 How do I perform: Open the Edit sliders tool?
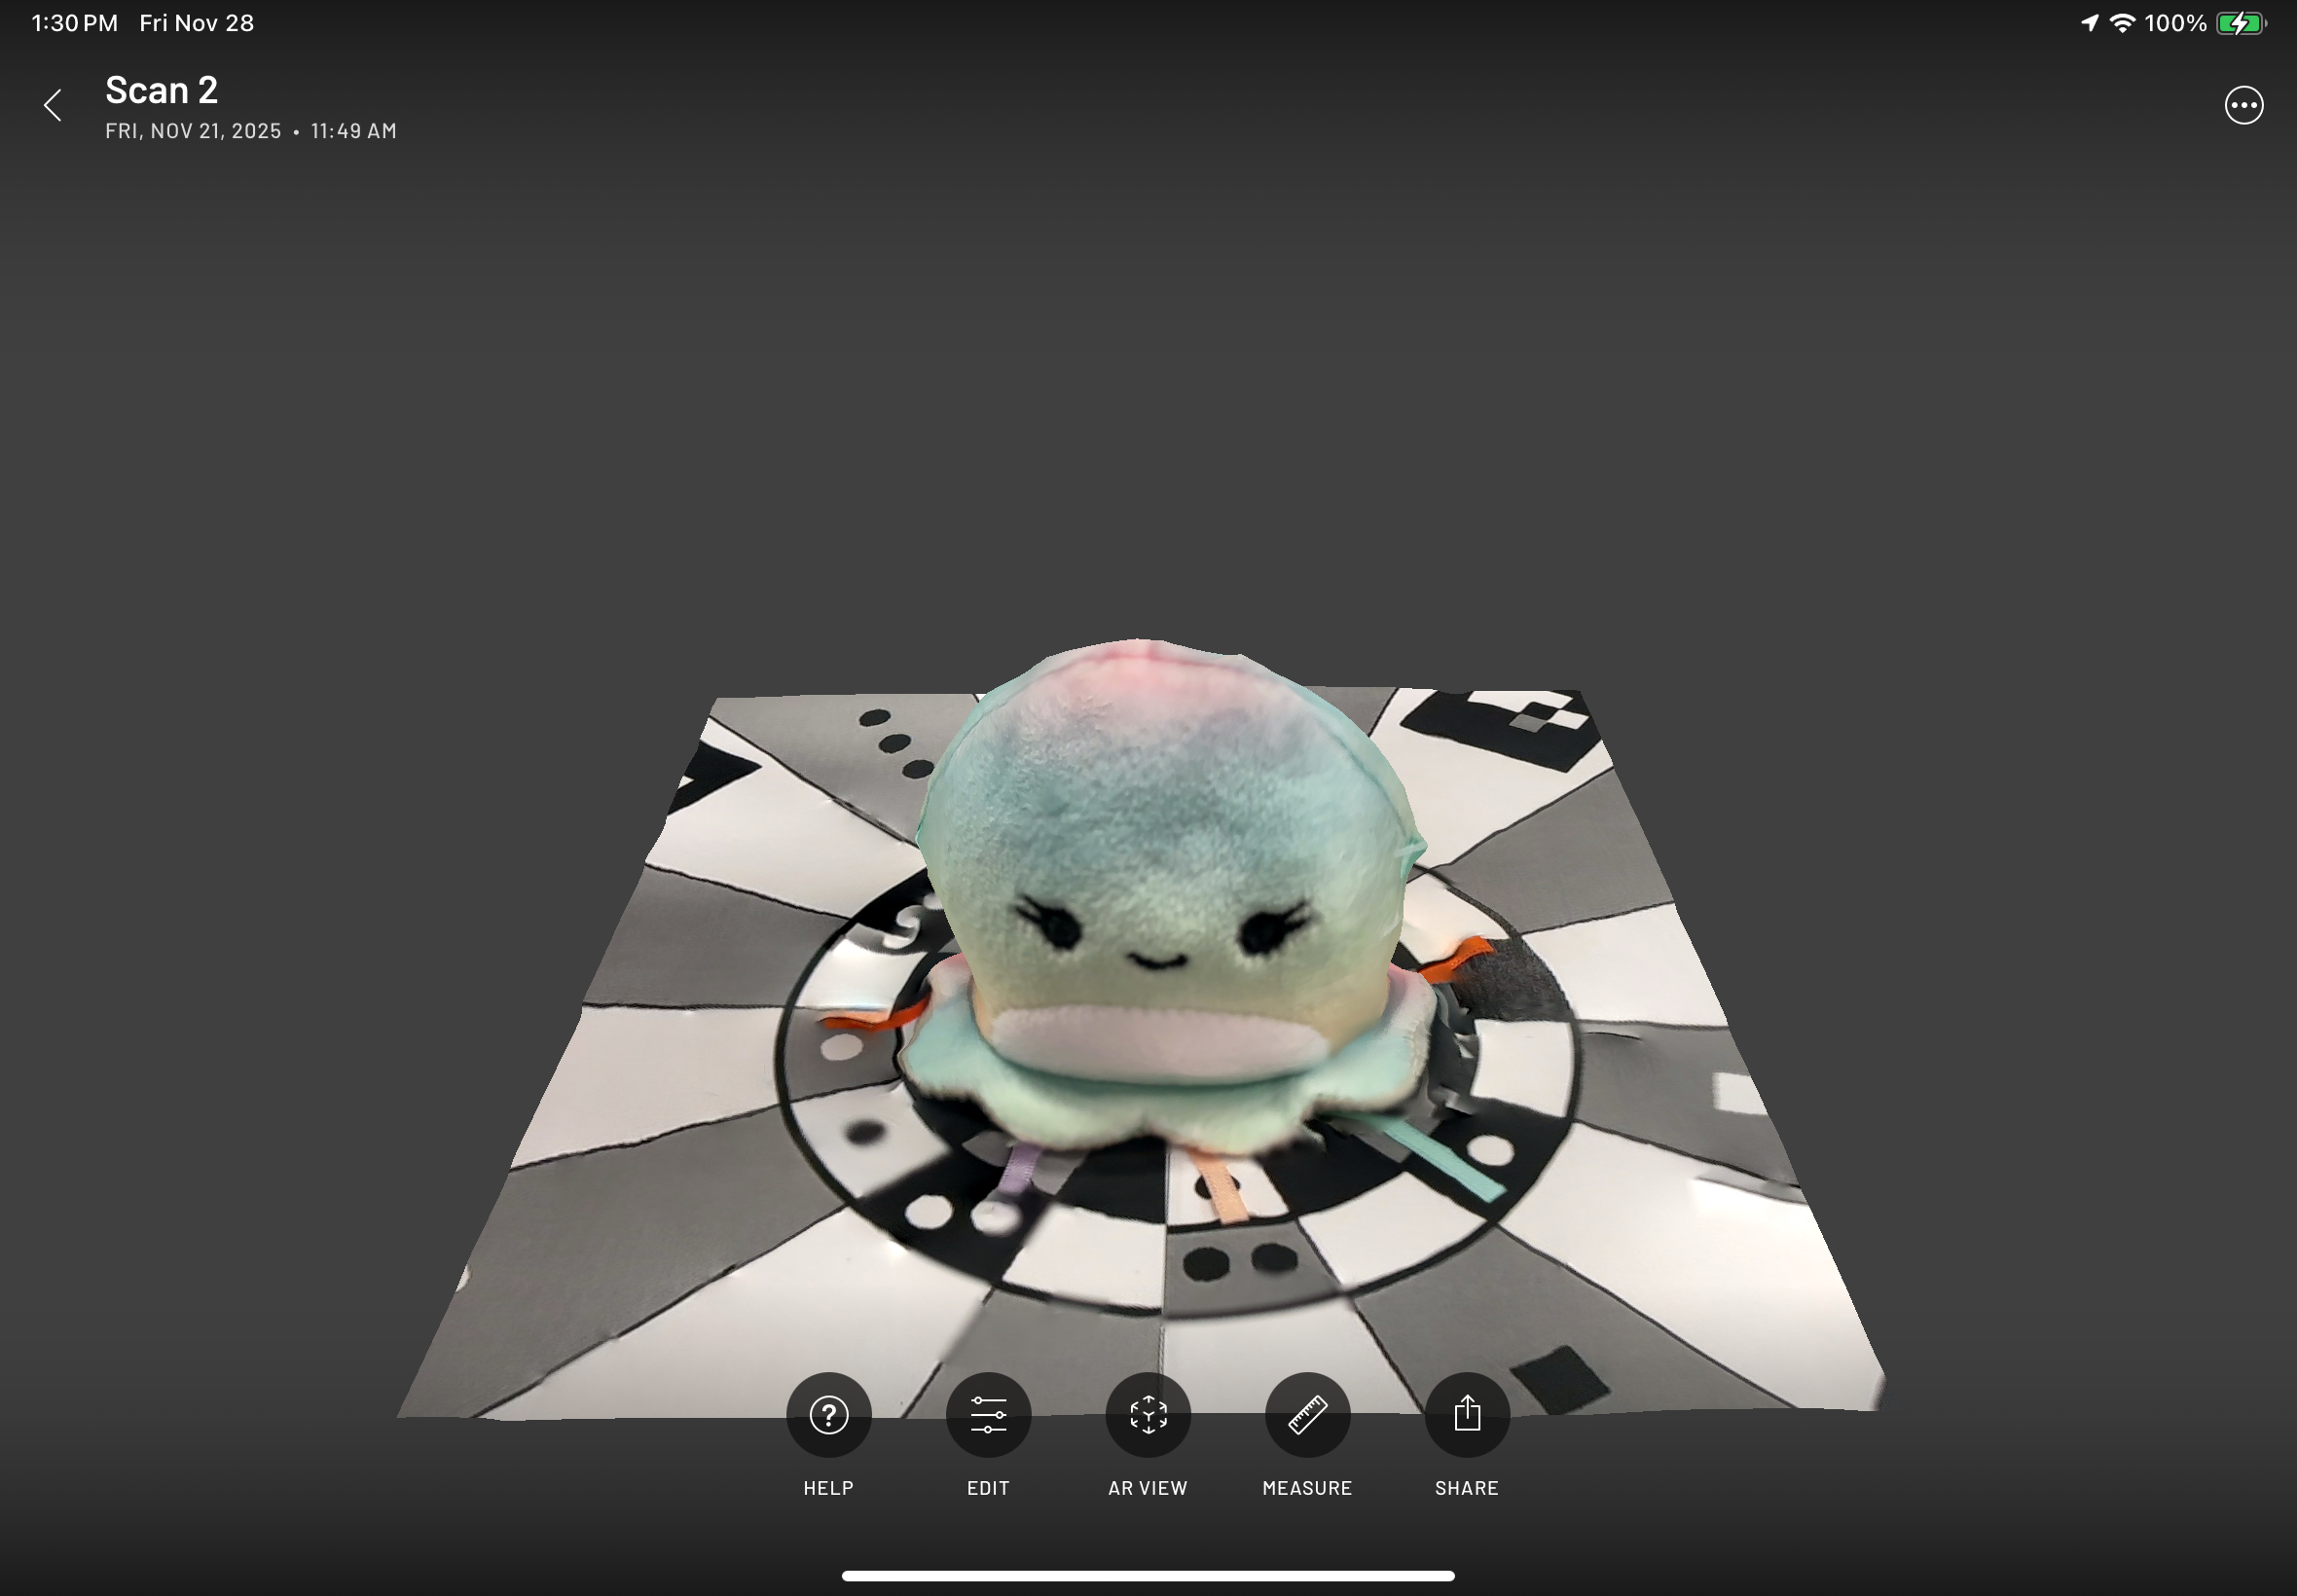988,1414
